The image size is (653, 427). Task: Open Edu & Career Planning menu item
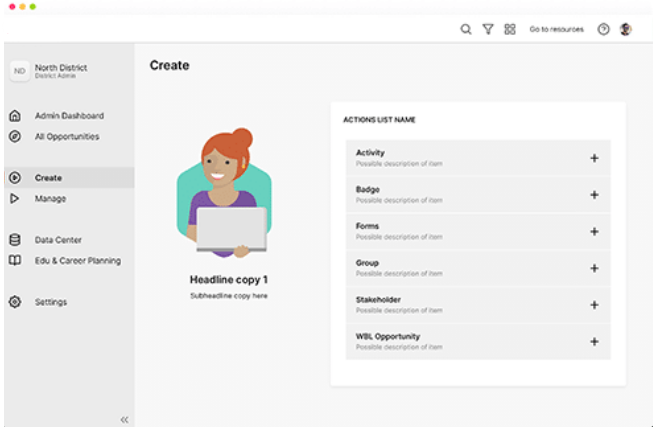pyautogui.click(x=77, y=261)
